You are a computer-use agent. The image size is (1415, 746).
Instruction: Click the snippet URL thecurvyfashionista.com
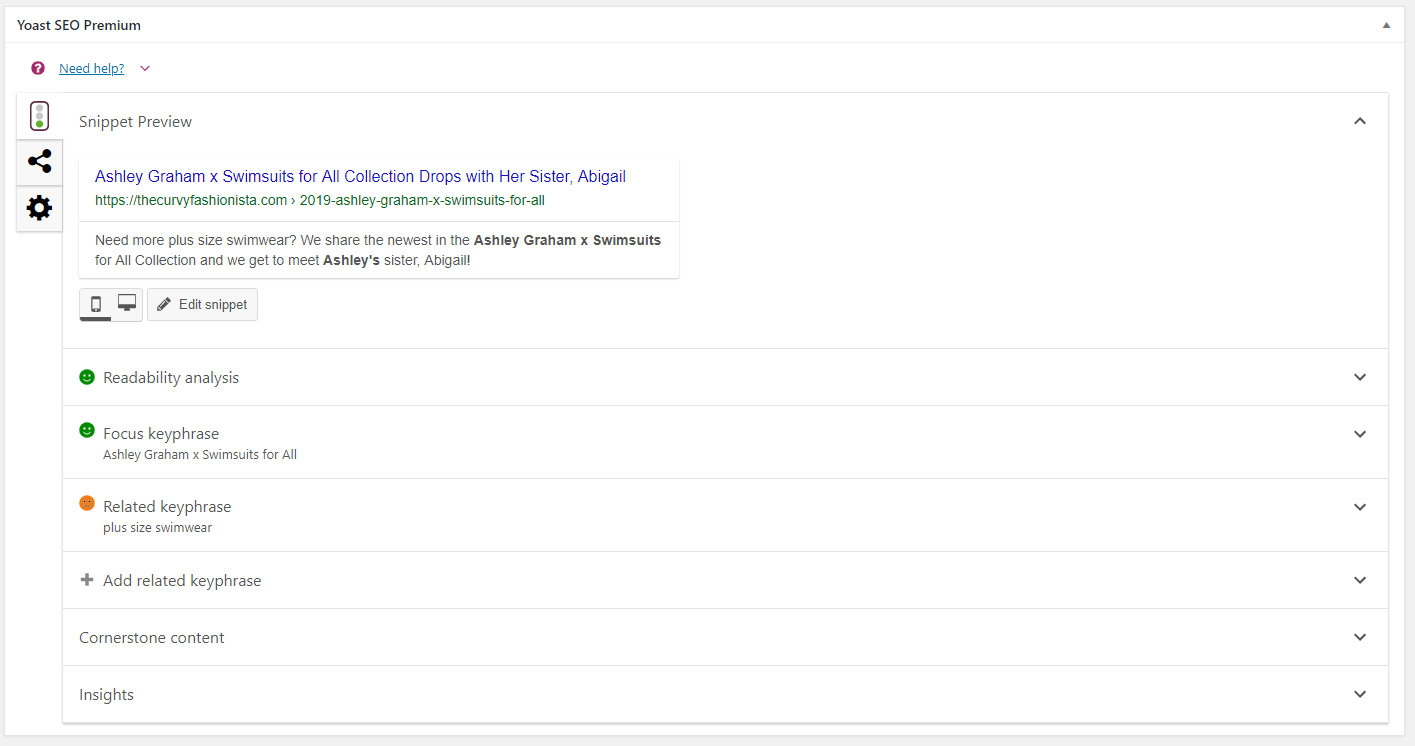click(320, 200)
